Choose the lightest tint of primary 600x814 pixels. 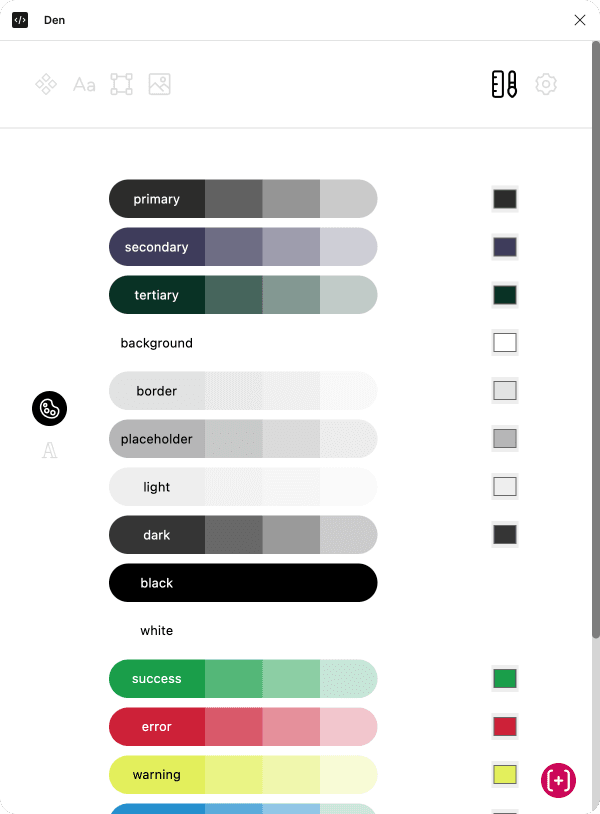(348, 199)
